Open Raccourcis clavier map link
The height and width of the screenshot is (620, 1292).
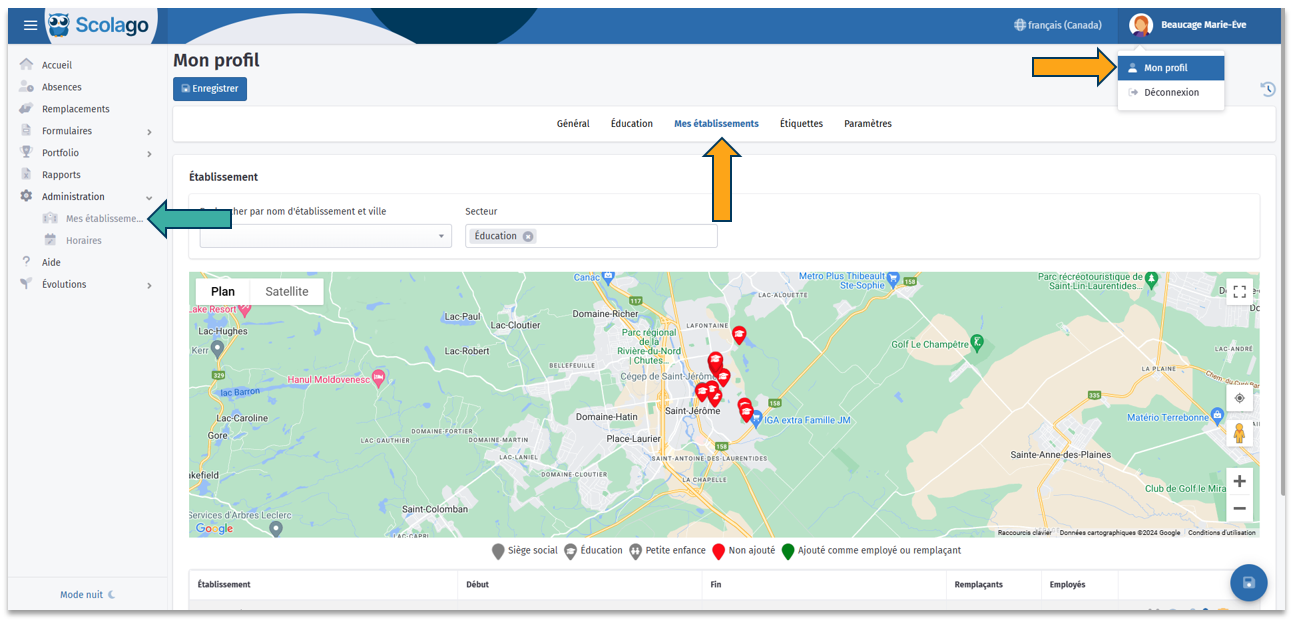(x=1025, y=533)
